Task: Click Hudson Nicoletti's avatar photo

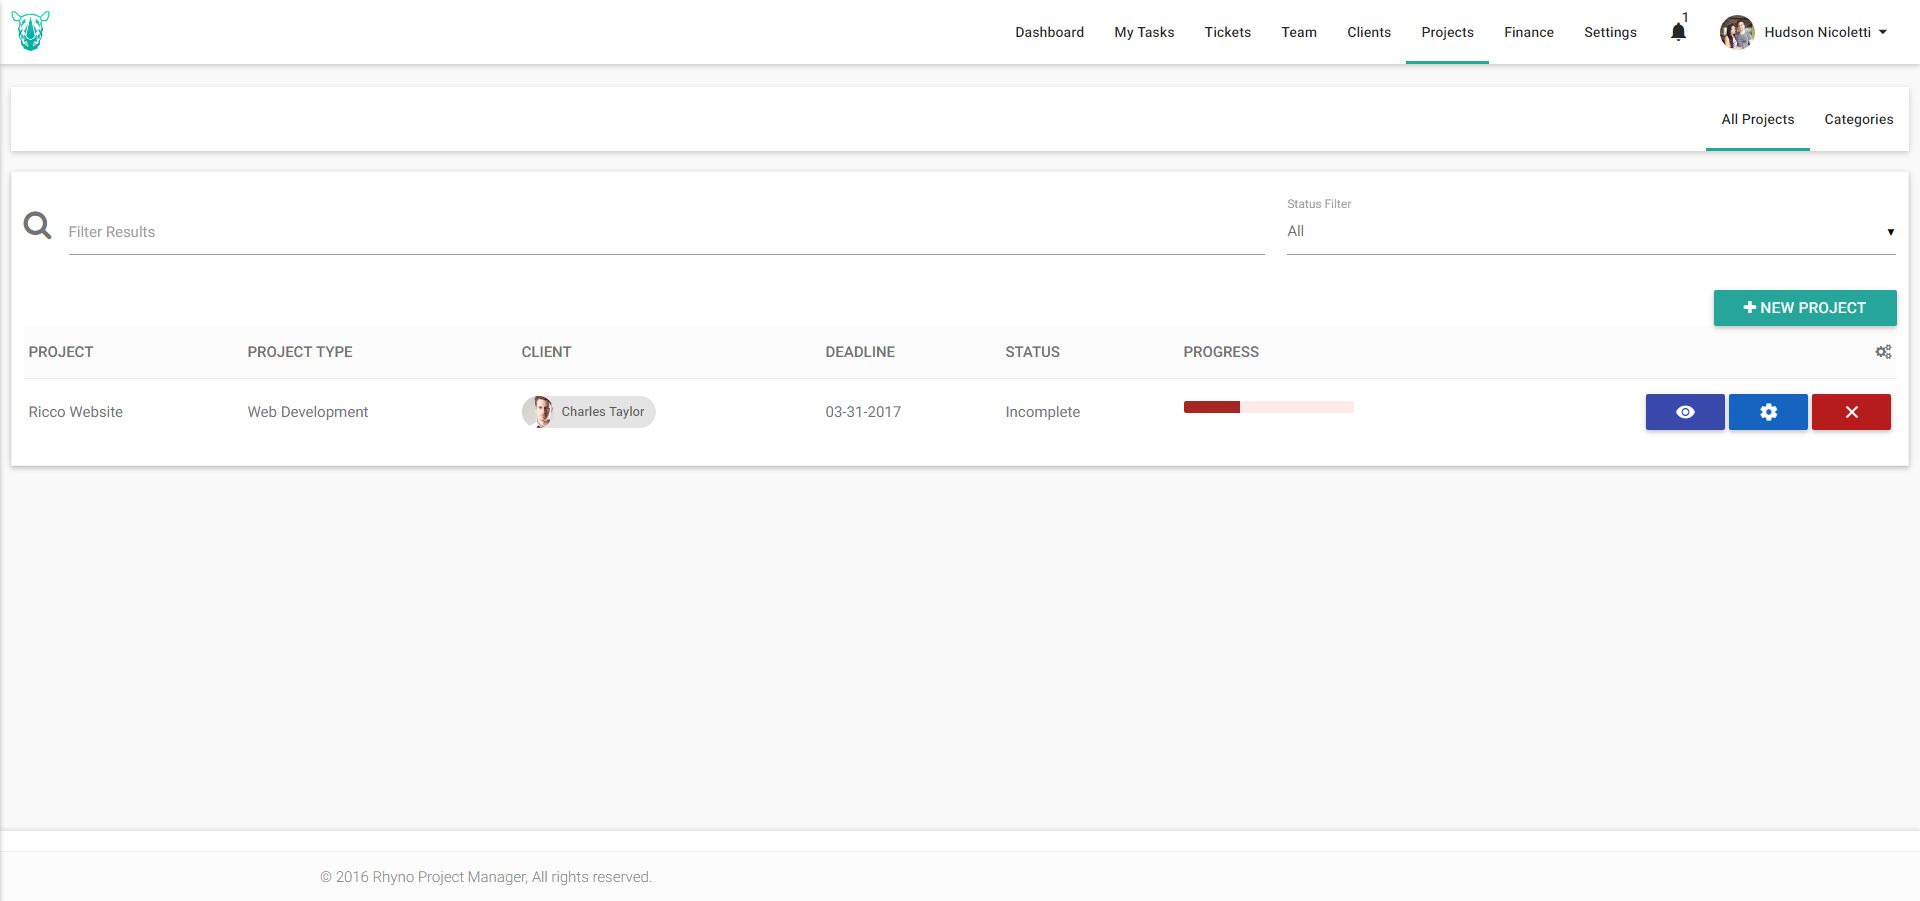Action: click(x=1737, y=32)
